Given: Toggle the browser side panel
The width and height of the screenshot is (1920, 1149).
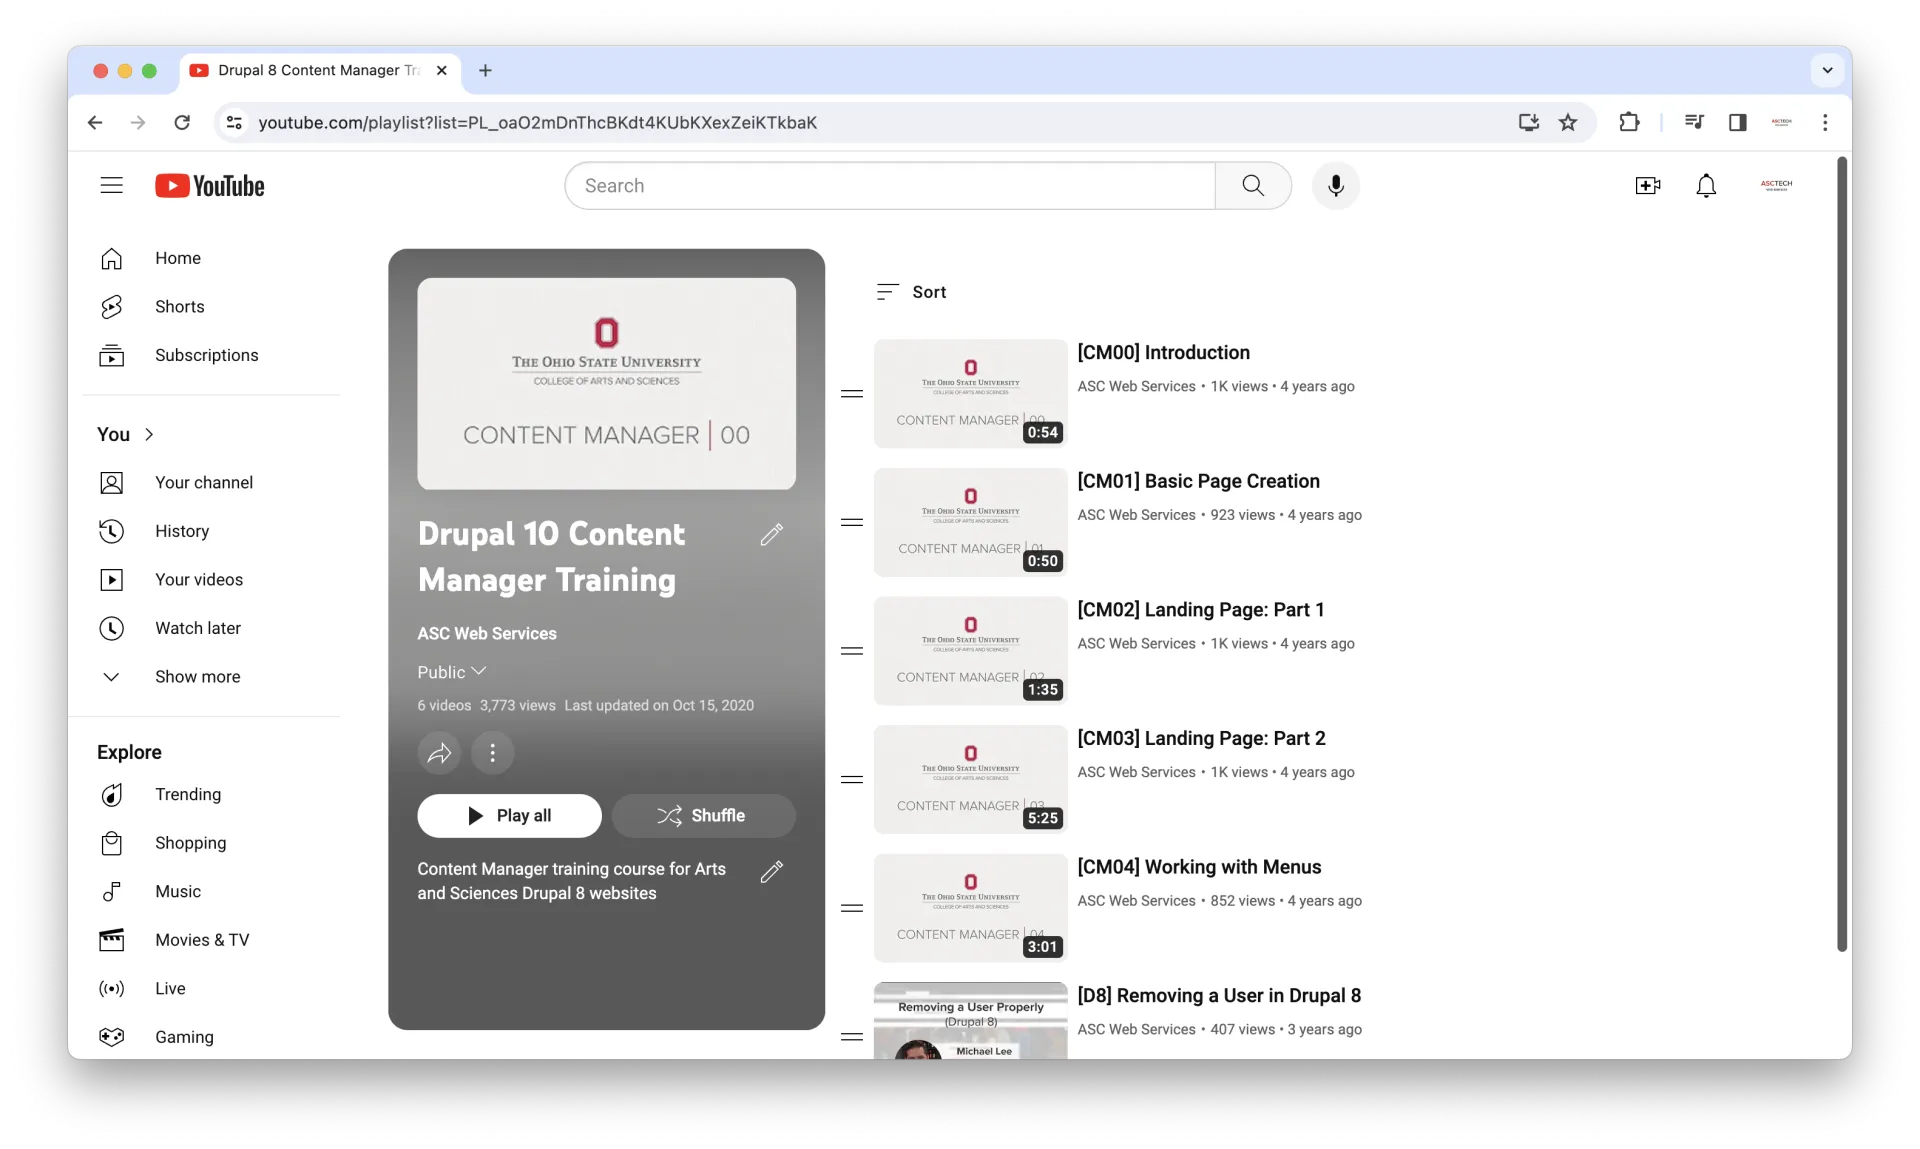Looking at the screenshot, I should coord(1738,122).
